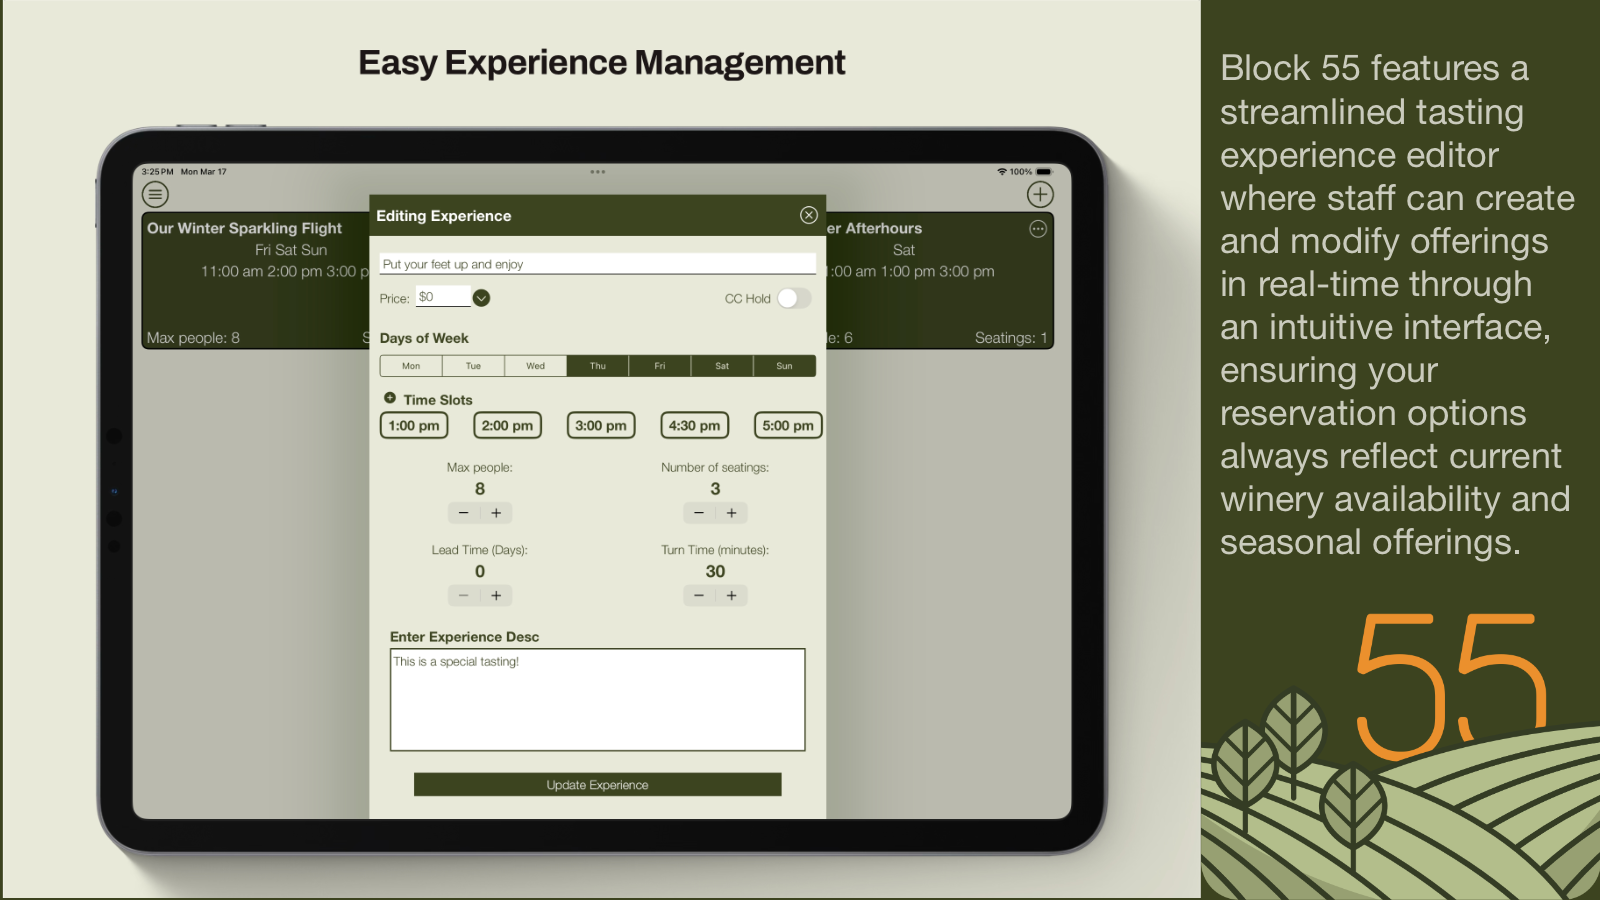Tap the plus icon to create new experience
This screenshot has height=900, width=1600.
coord(1039,193)
